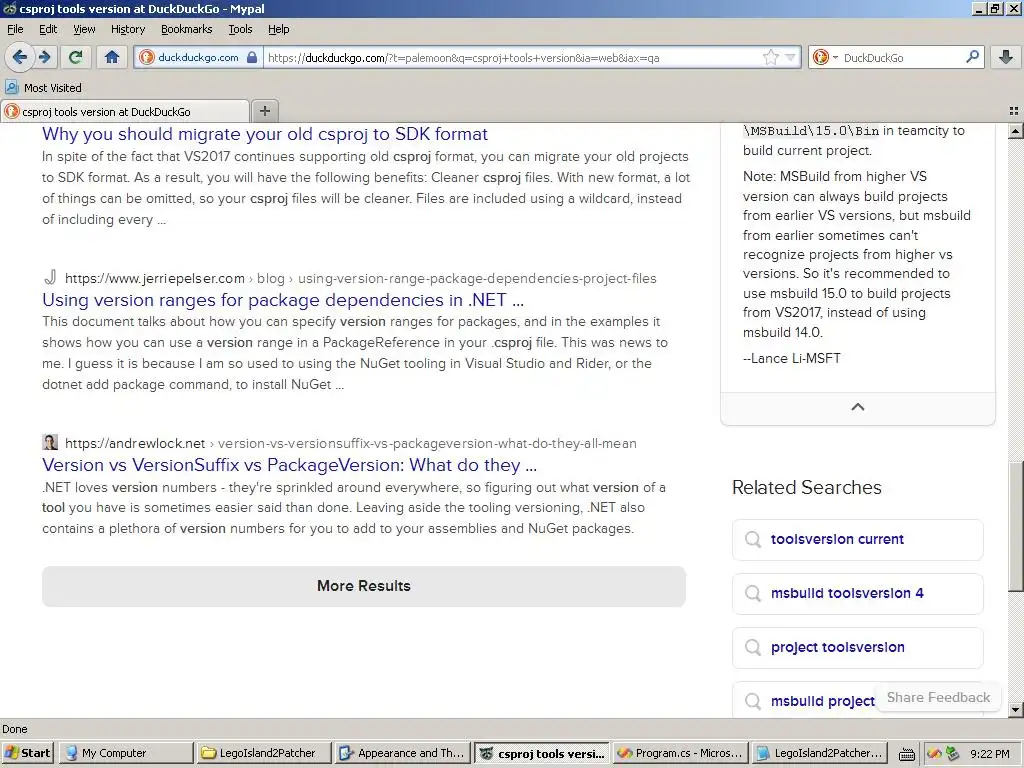This screenshot has height=768, width=1024.
Task: Click the jerriepelser.com result URL
Action: (360, 278)
